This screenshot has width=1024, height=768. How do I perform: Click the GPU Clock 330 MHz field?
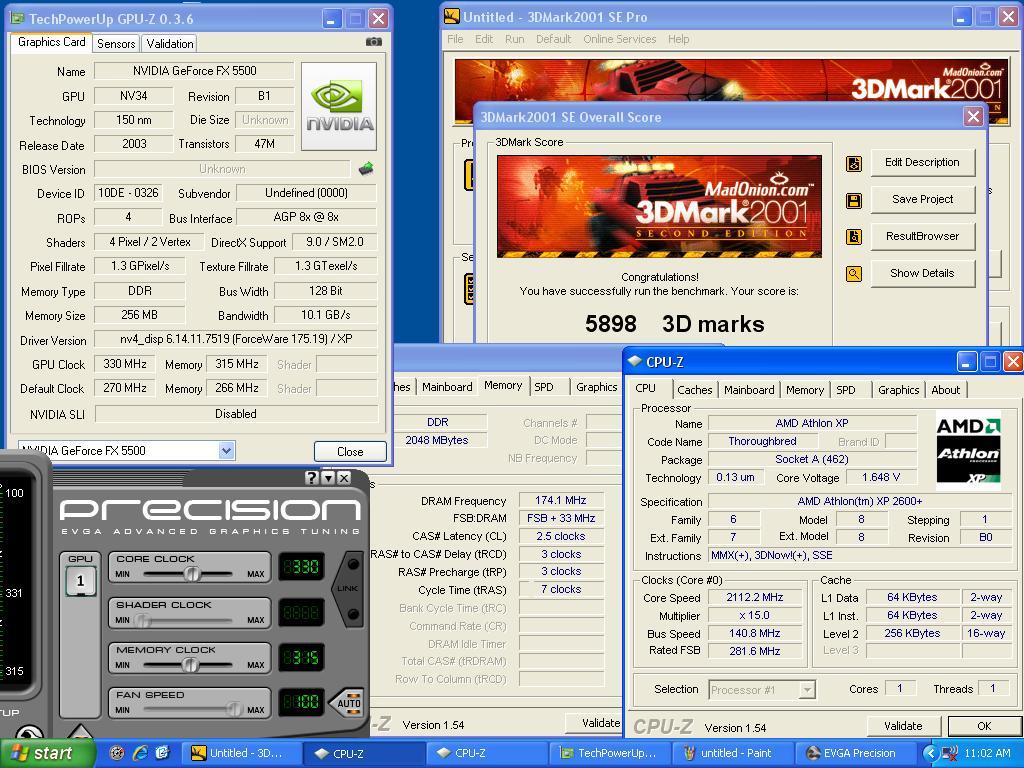coord(125,364)
